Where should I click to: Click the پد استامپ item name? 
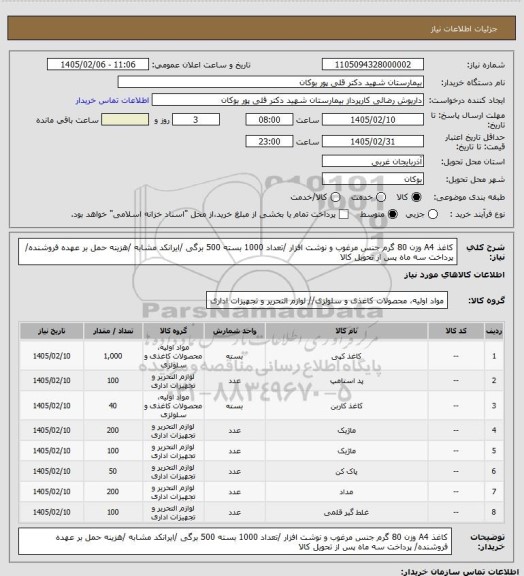click(x=346, y=381)
